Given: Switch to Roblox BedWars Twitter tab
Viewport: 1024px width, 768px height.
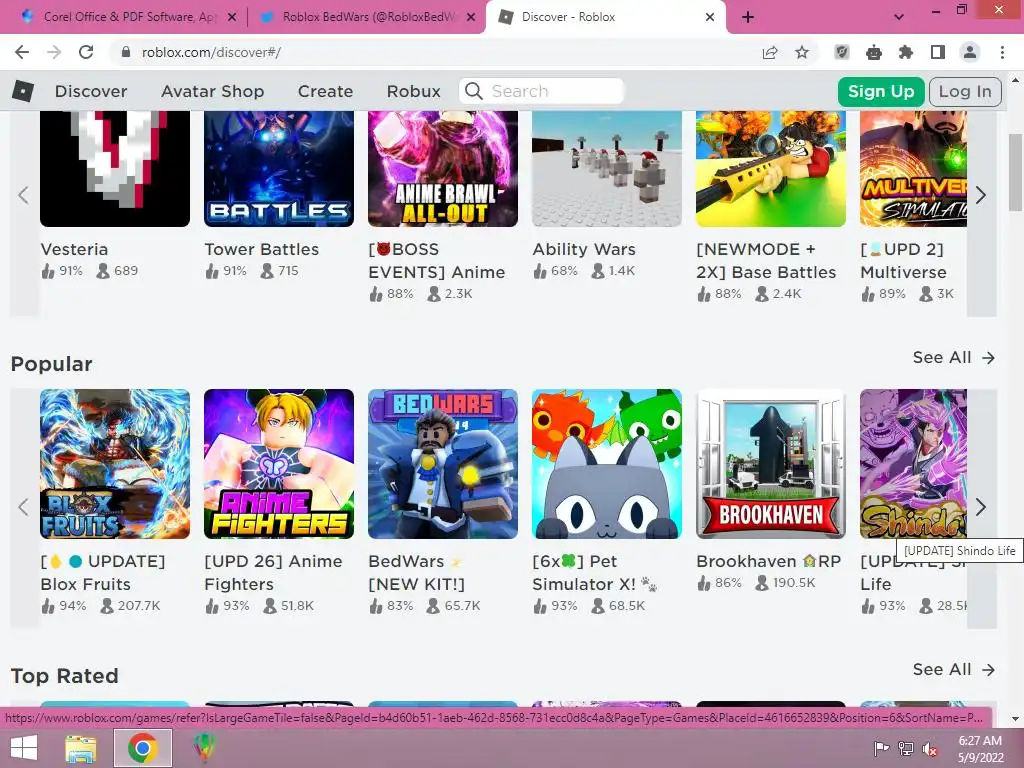Looking at the screenshot, I should 366,17.
